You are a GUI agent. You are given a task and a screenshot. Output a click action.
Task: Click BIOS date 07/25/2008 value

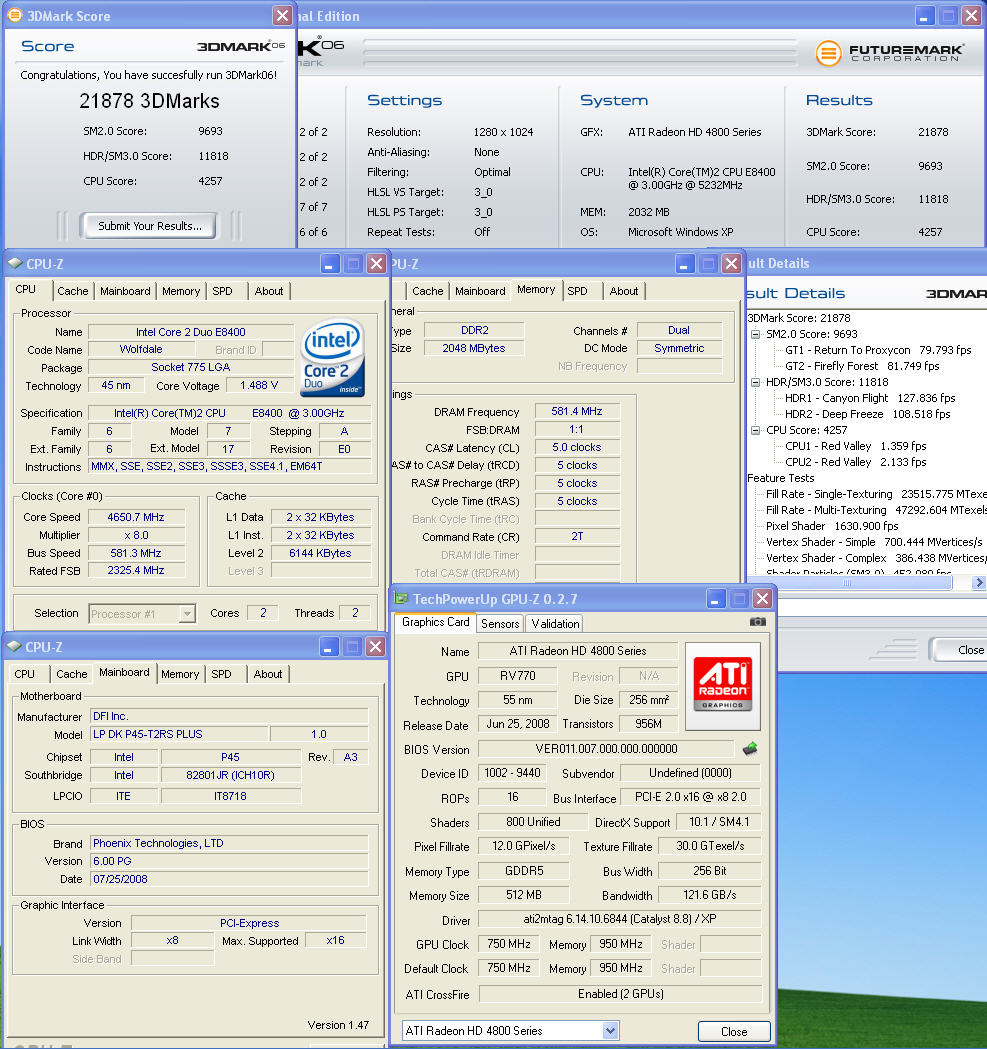(229, 879)
